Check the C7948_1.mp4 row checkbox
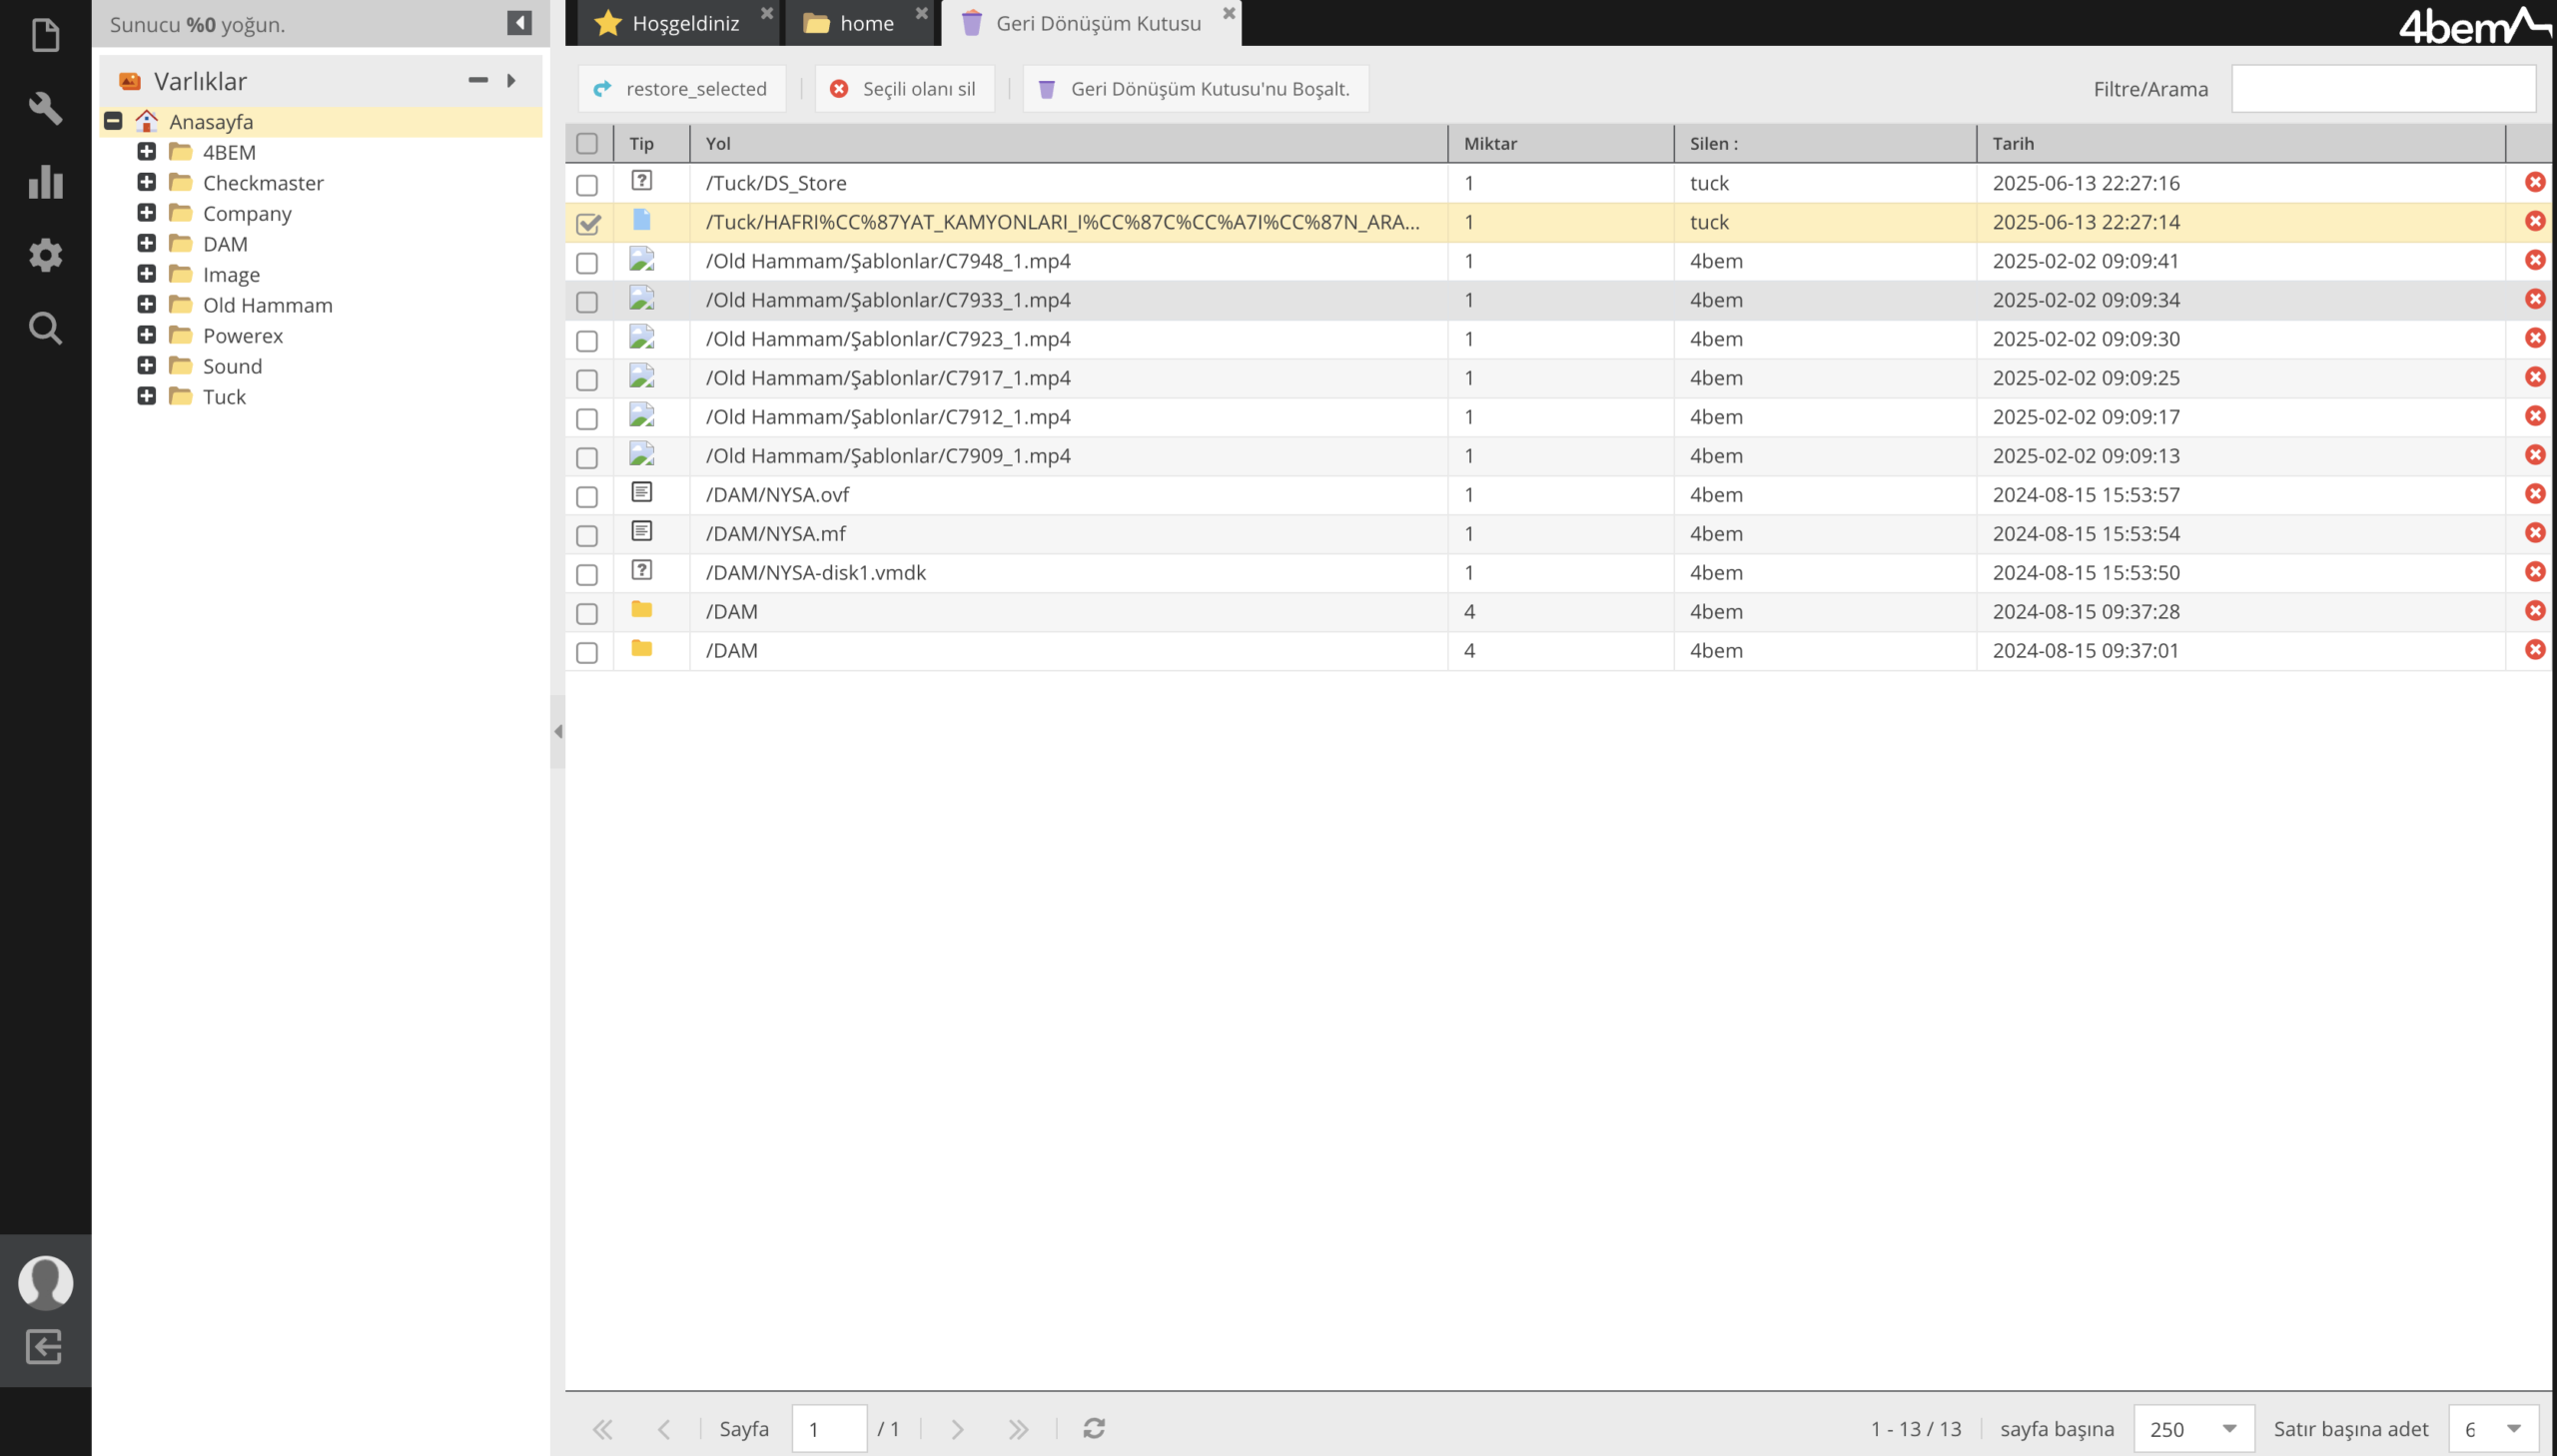 click(x=587, y=263)
